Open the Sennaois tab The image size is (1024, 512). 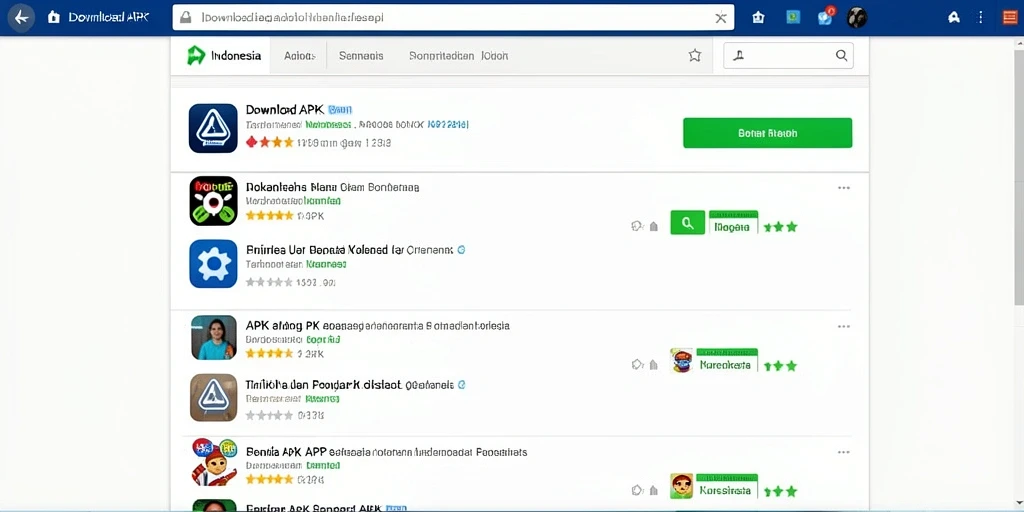coord(361,56)
